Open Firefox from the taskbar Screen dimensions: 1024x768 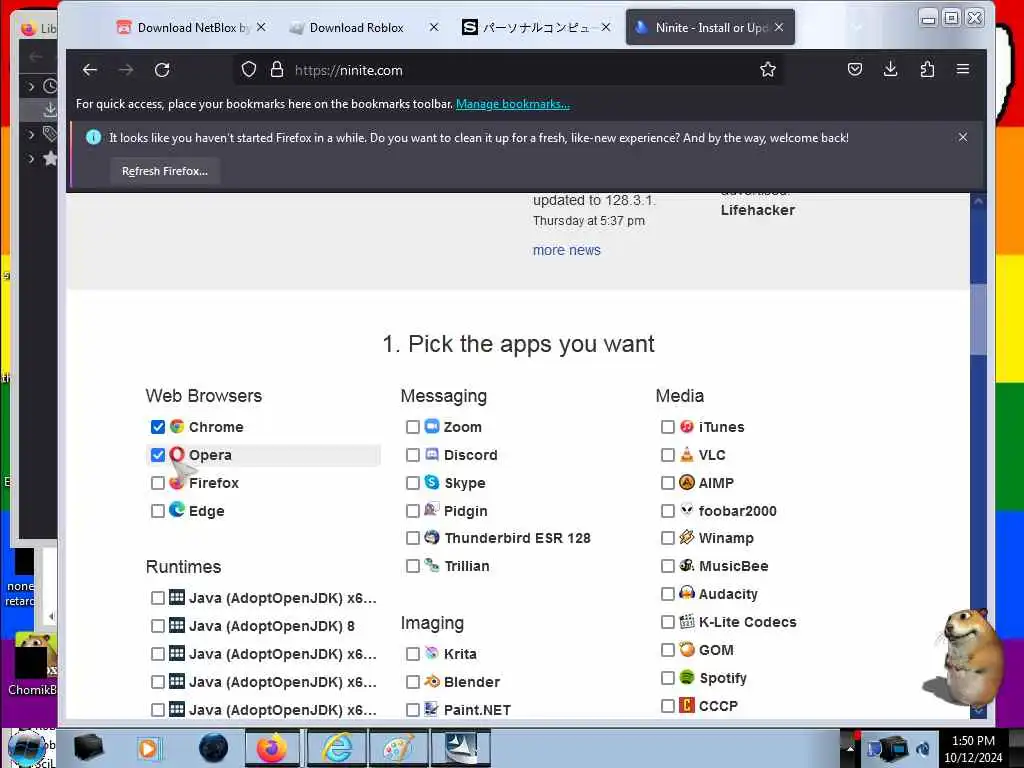click(272, 748)
